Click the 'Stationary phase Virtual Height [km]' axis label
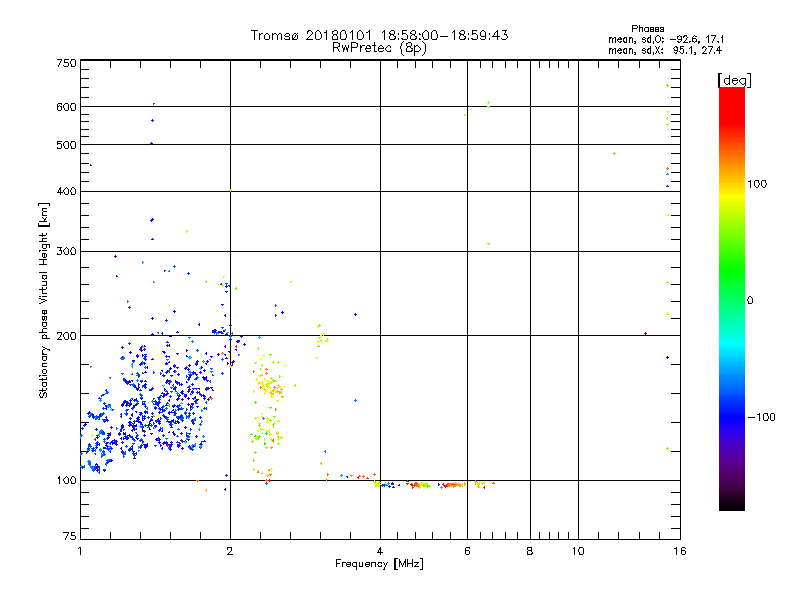 pos(44,301)
